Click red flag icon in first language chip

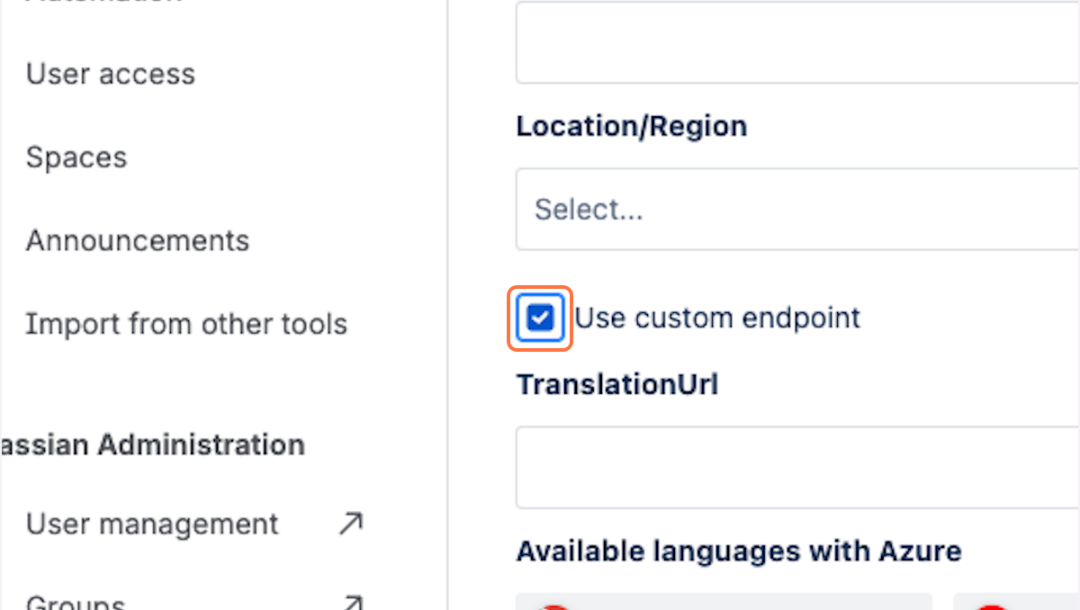(x=556, y=605)
